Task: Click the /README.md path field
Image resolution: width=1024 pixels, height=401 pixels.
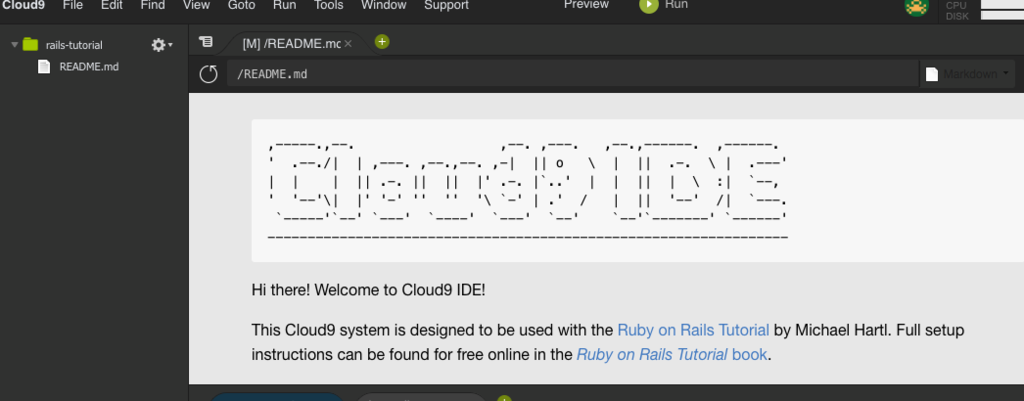Action: point(573,74)
